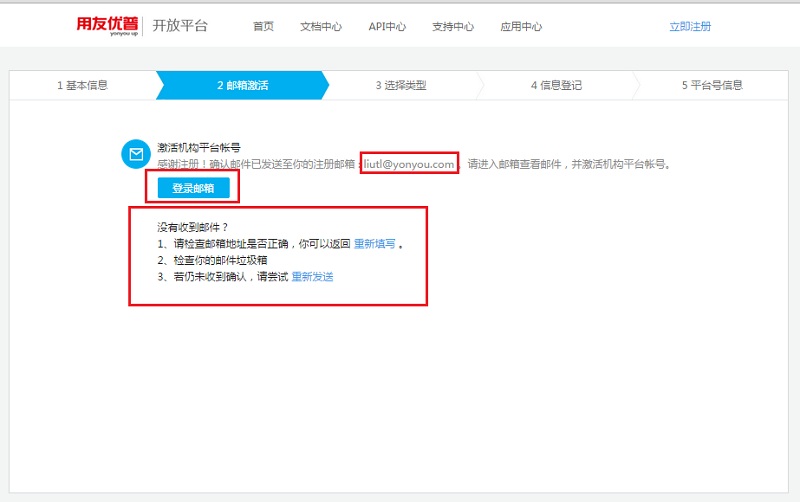Open 支持中心 navigation item

[453, 27]
